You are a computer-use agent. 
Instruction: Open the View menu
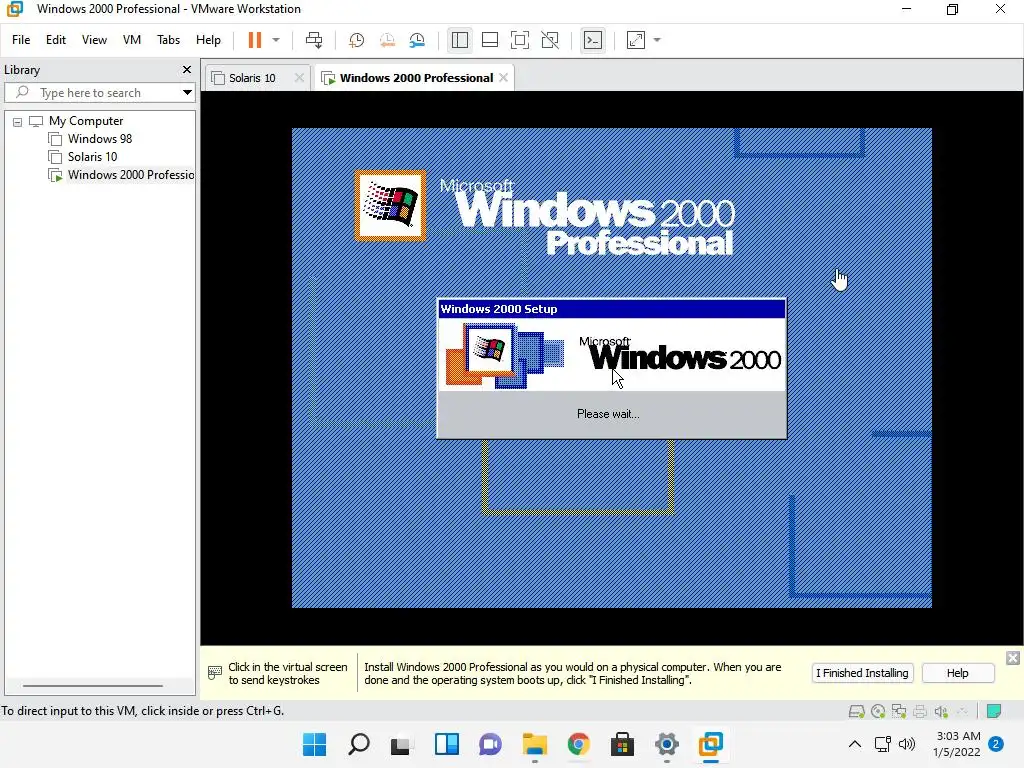tap(94, 40)
